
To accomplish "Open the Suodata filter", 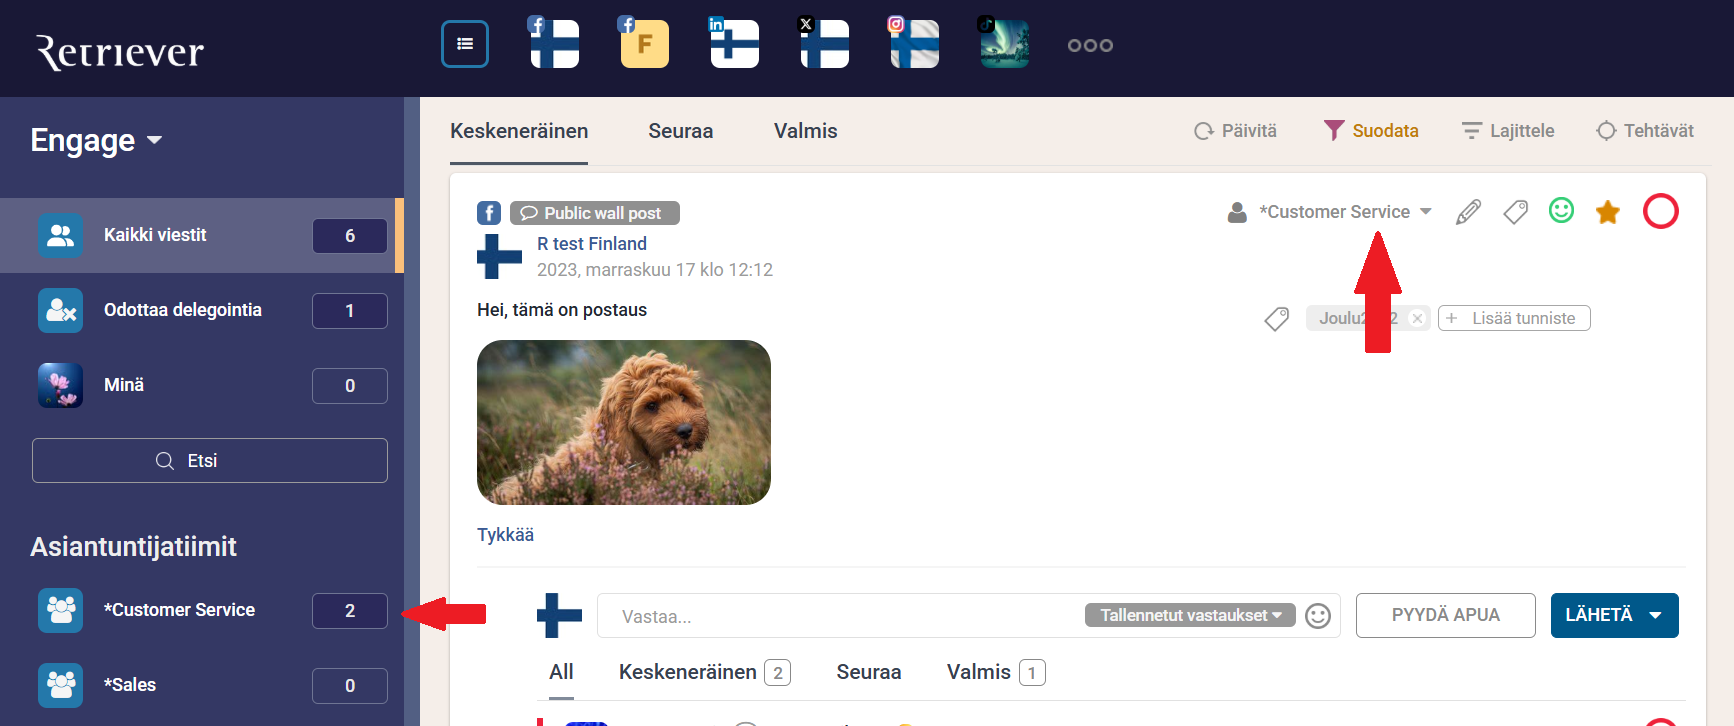I will (1371, 131).
